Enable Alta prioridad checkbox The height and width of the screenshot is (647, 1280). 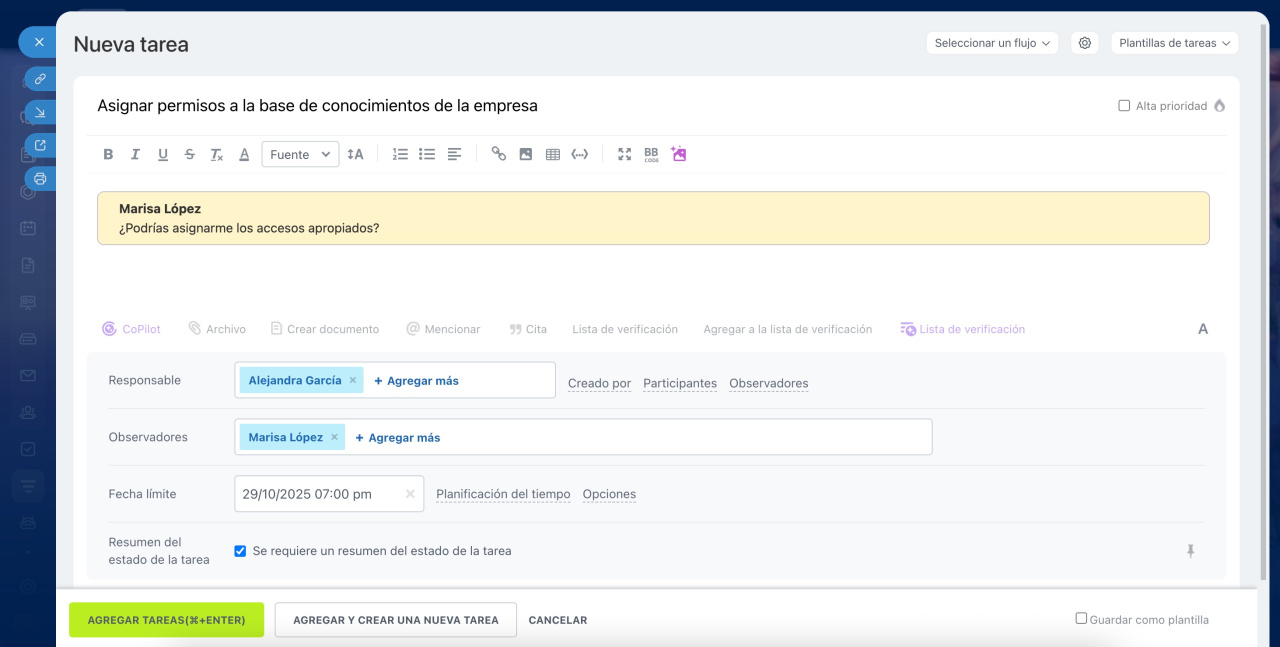click(x=1124, y=106)
